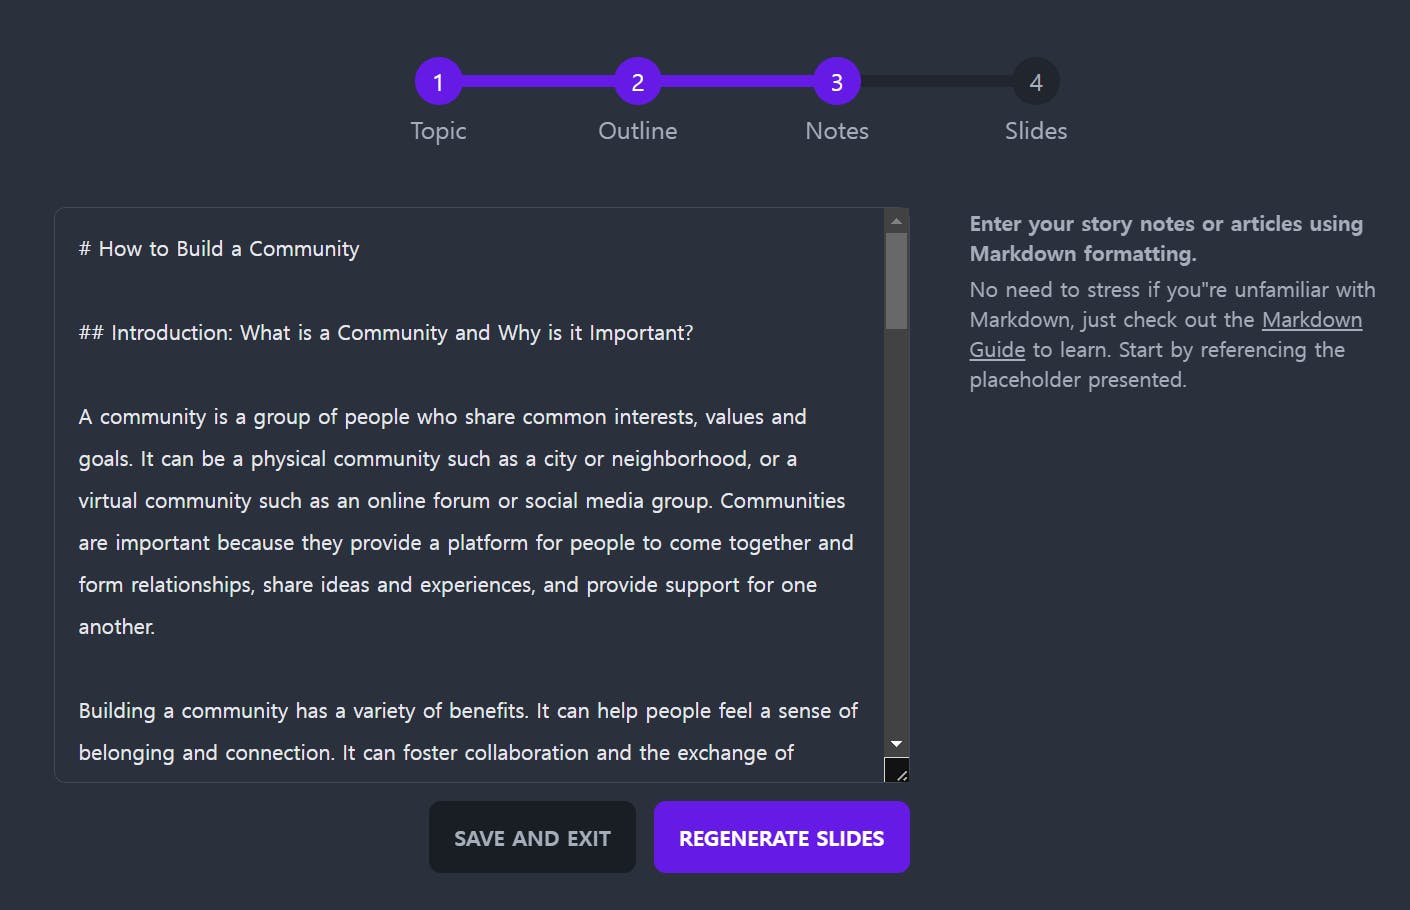This screenshot has height=910, width=1410.
Task: Select the step 2 circle
Action: tap(637, 82)
